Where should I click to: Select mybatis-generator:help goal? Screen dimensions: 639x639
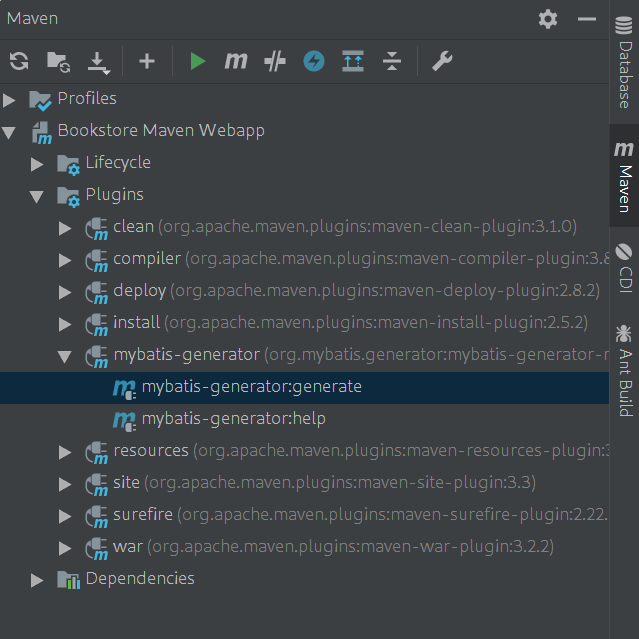click(x=304, y=420)
